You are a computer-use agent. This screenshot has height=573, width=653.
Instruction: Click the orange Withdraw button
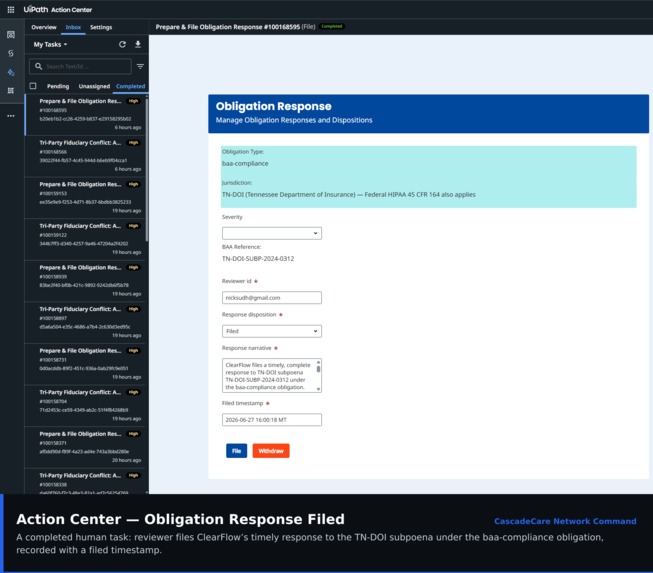pyautogui.click(x=271, y=451)
